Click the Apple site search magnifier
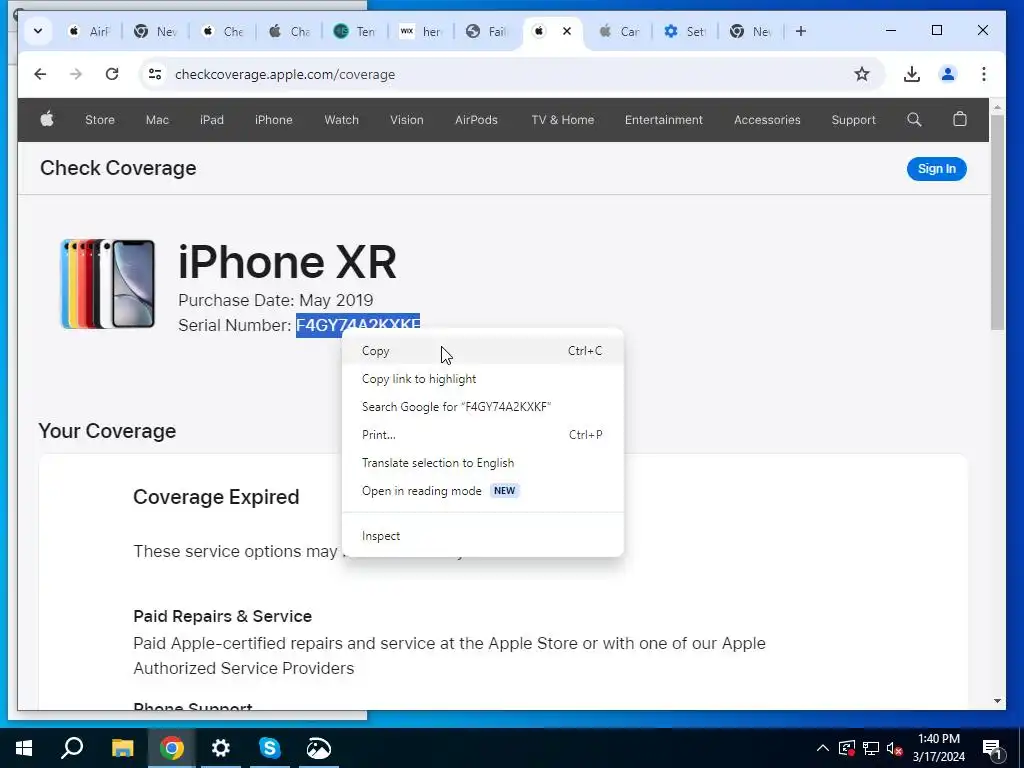Viewport: 1024px width, 768px height. click(x=914, y=120)
